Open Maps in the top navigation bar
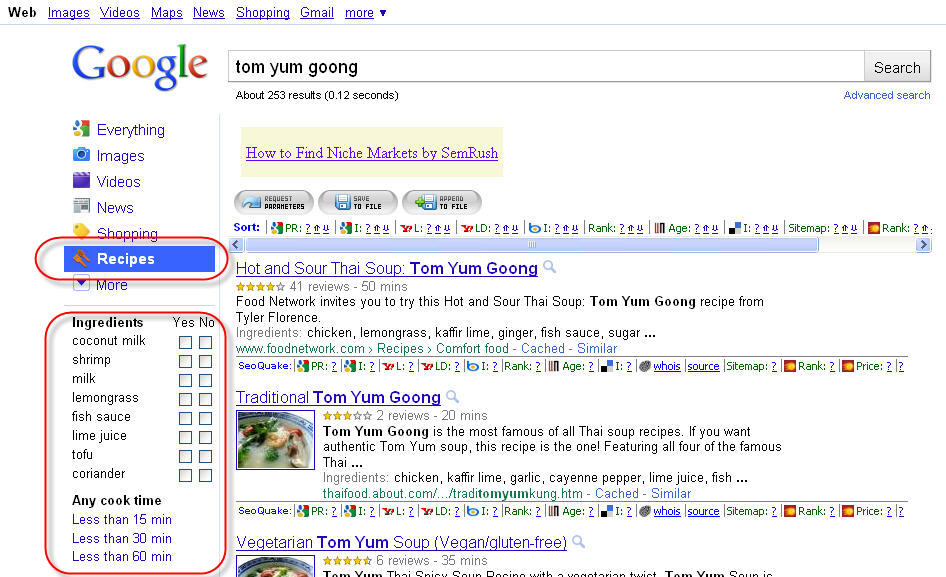 167,12
